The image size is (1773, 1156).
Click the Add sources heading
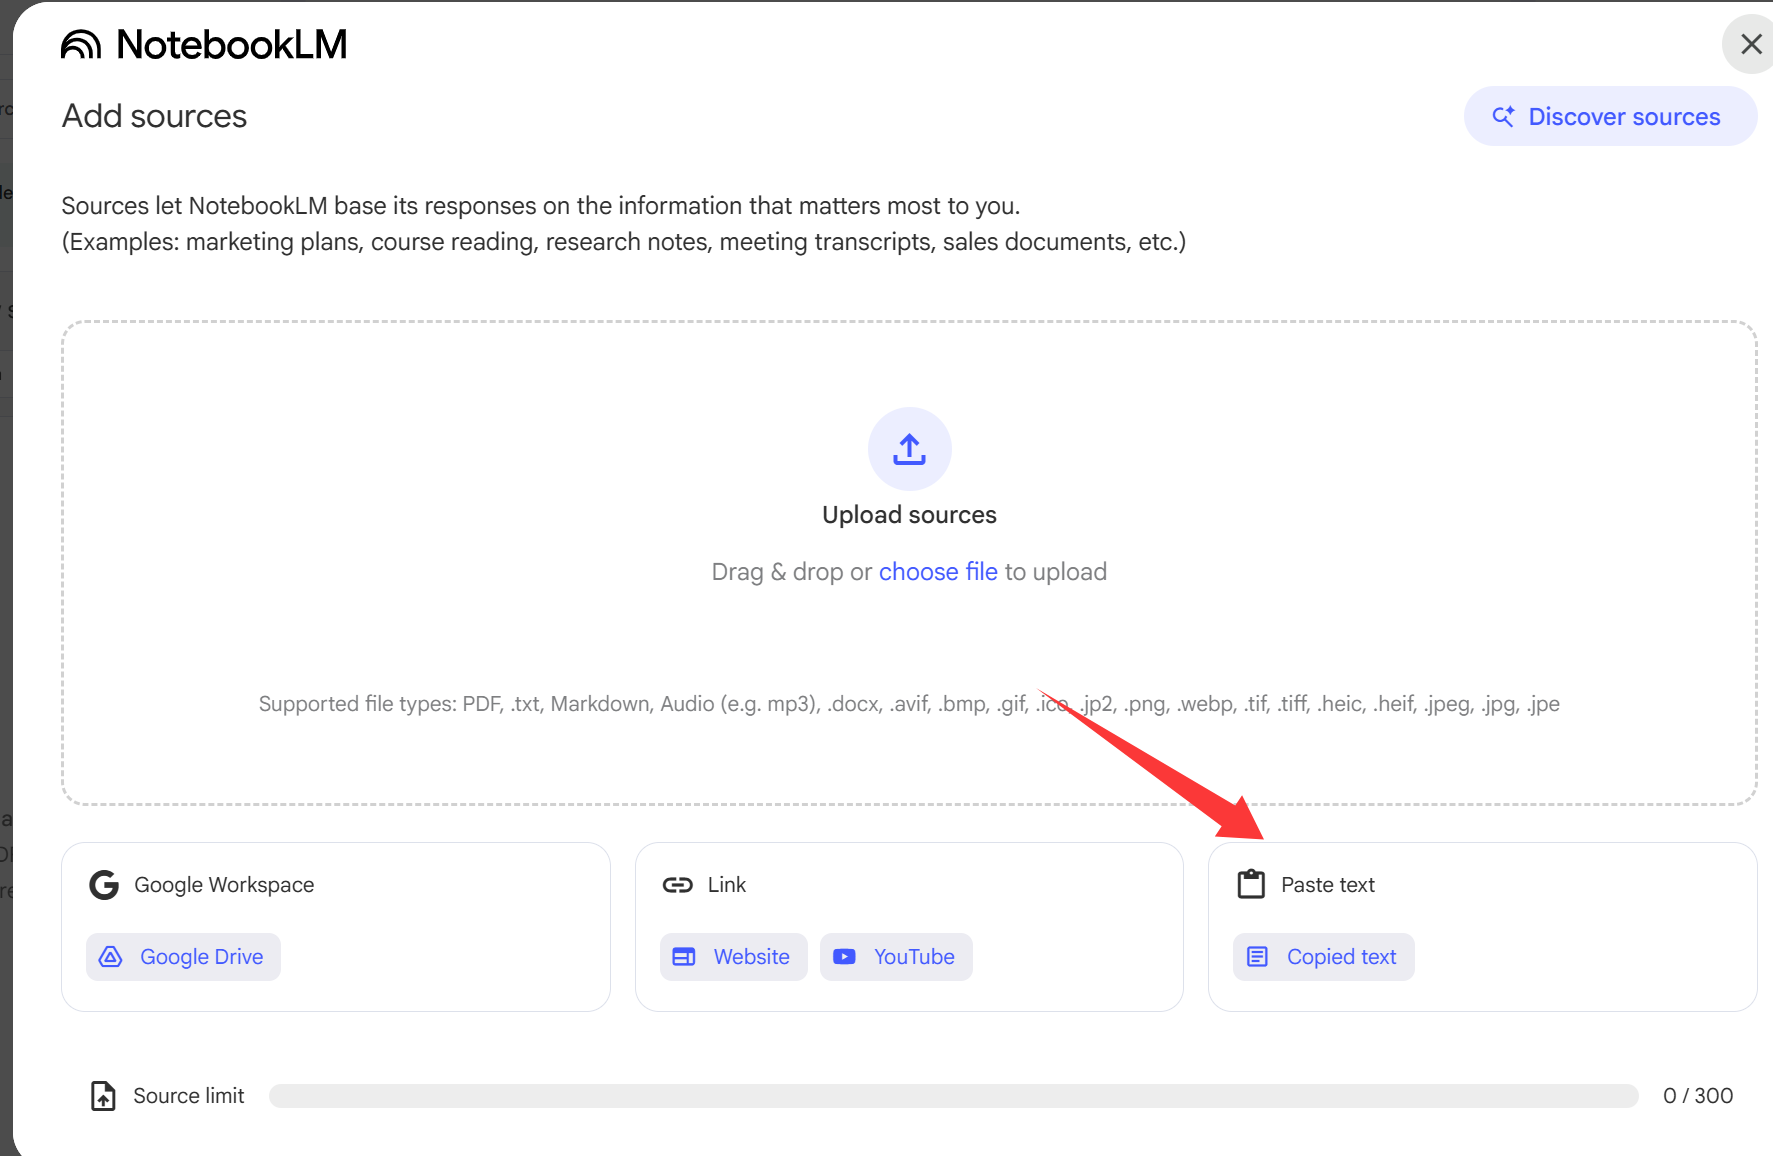click(x=154, y=117)
